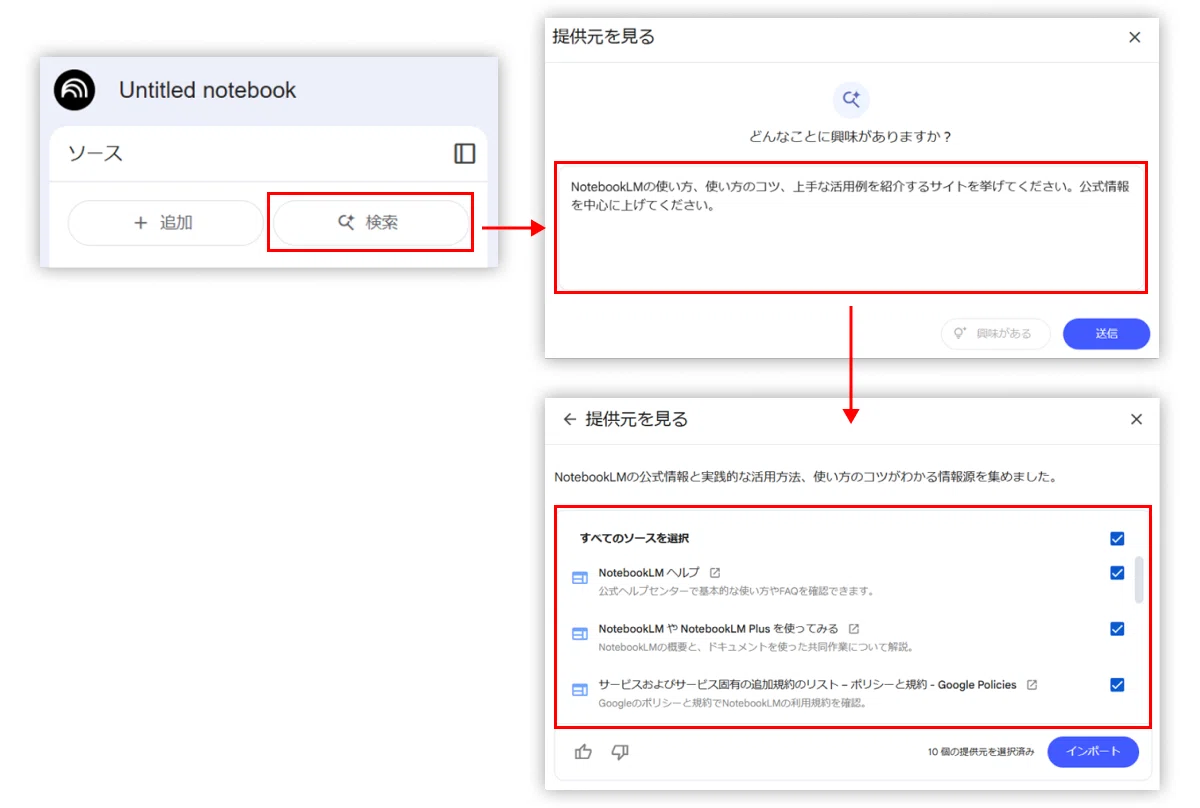
Task: Send the query with 送信 button
Action: [1106, 334]
